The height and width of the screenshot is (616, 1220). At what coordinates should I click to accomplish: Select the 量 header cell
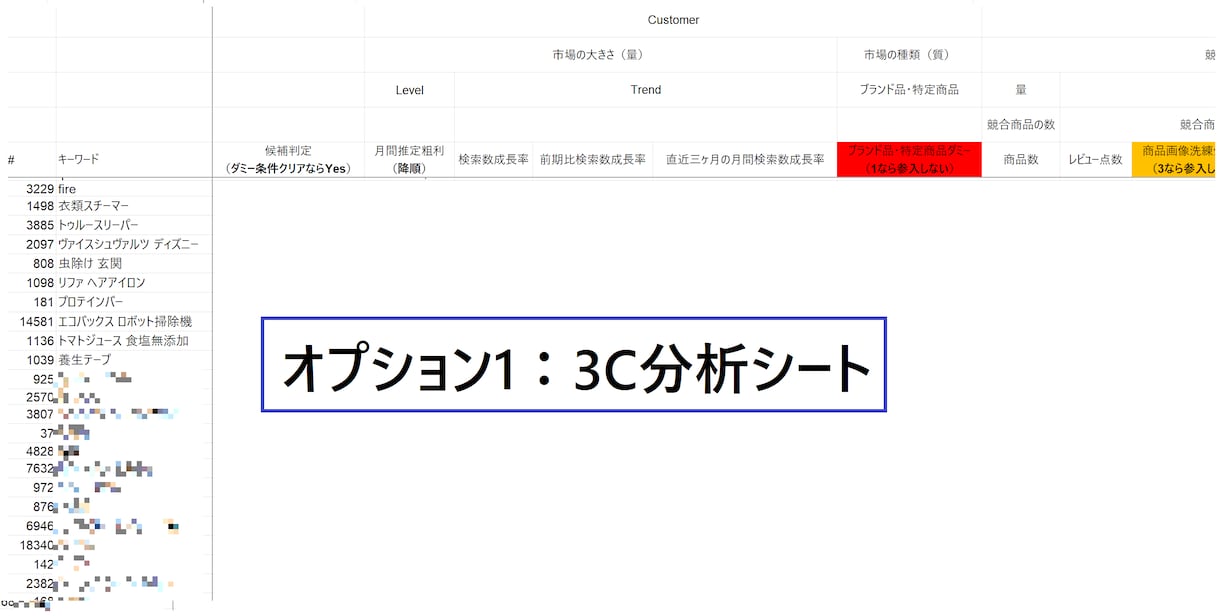(1021, 90)
